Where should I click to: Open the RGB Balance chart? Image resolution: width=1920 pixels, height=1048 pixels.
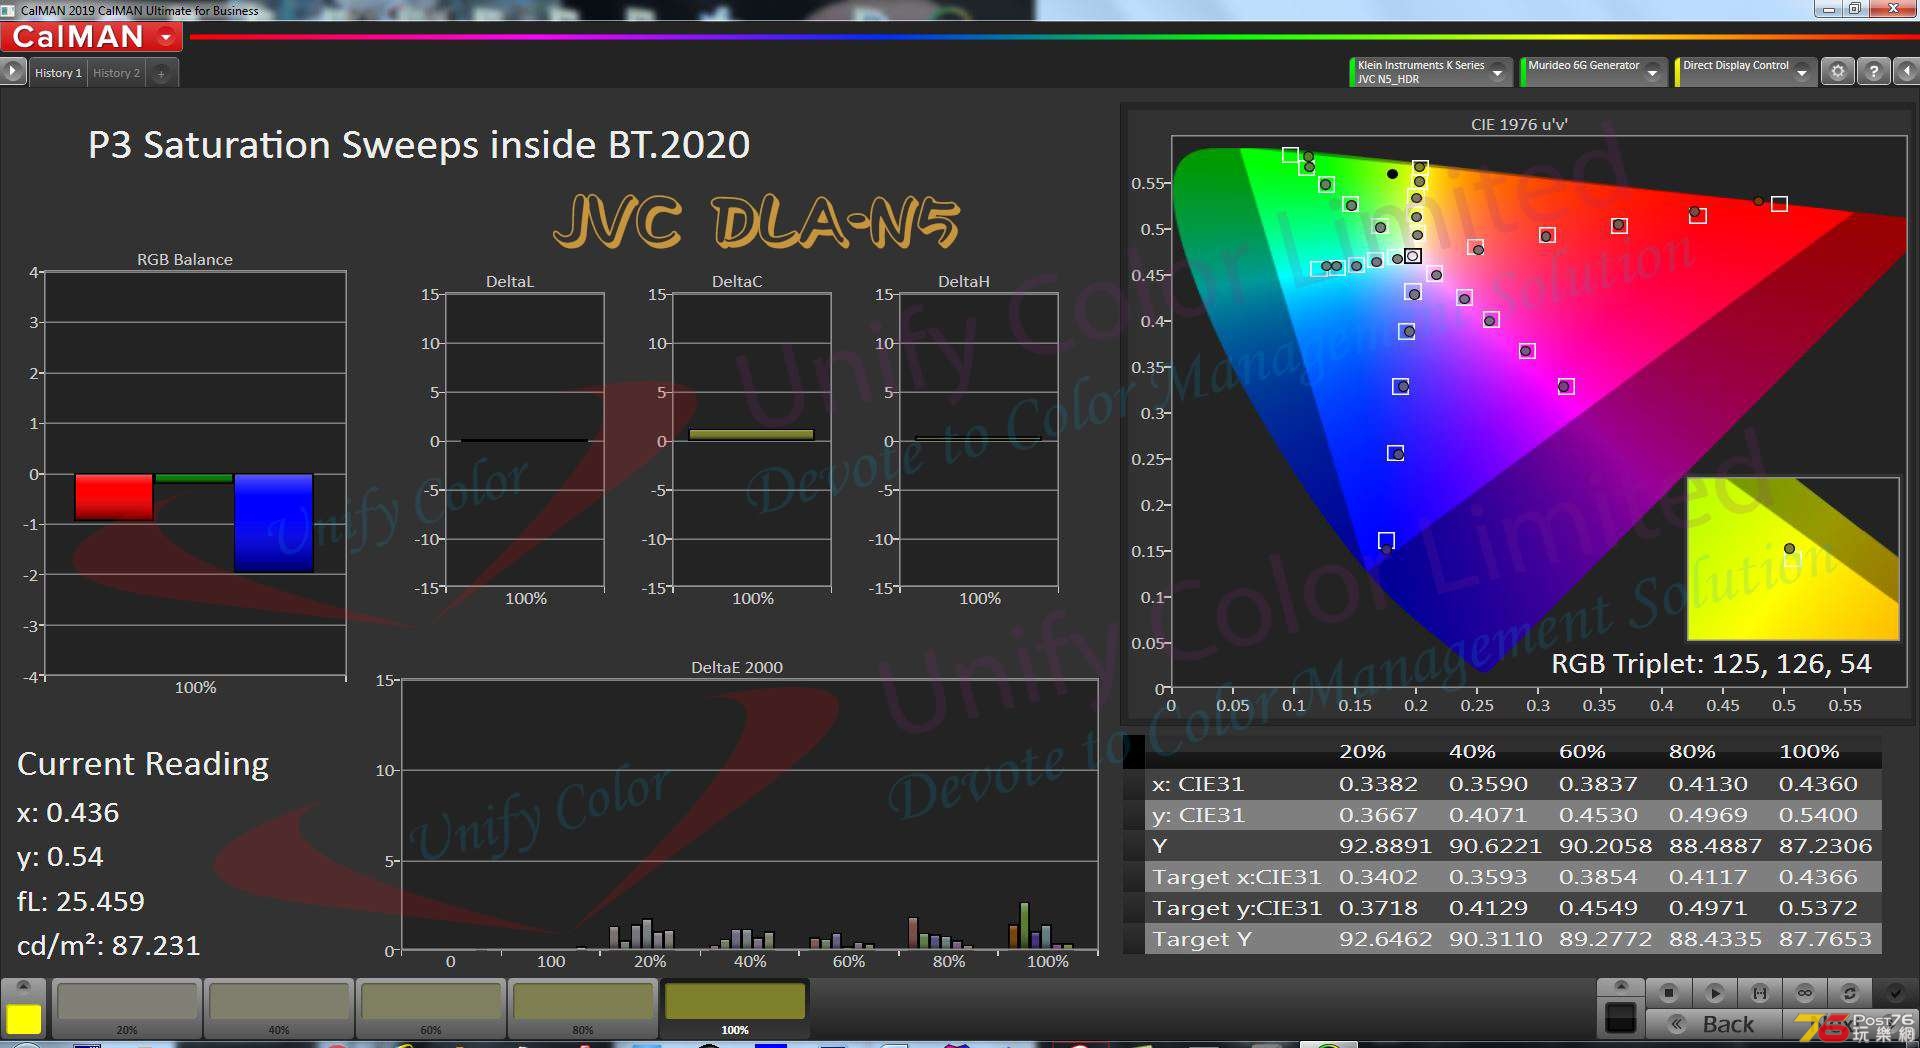click(195, 475)
